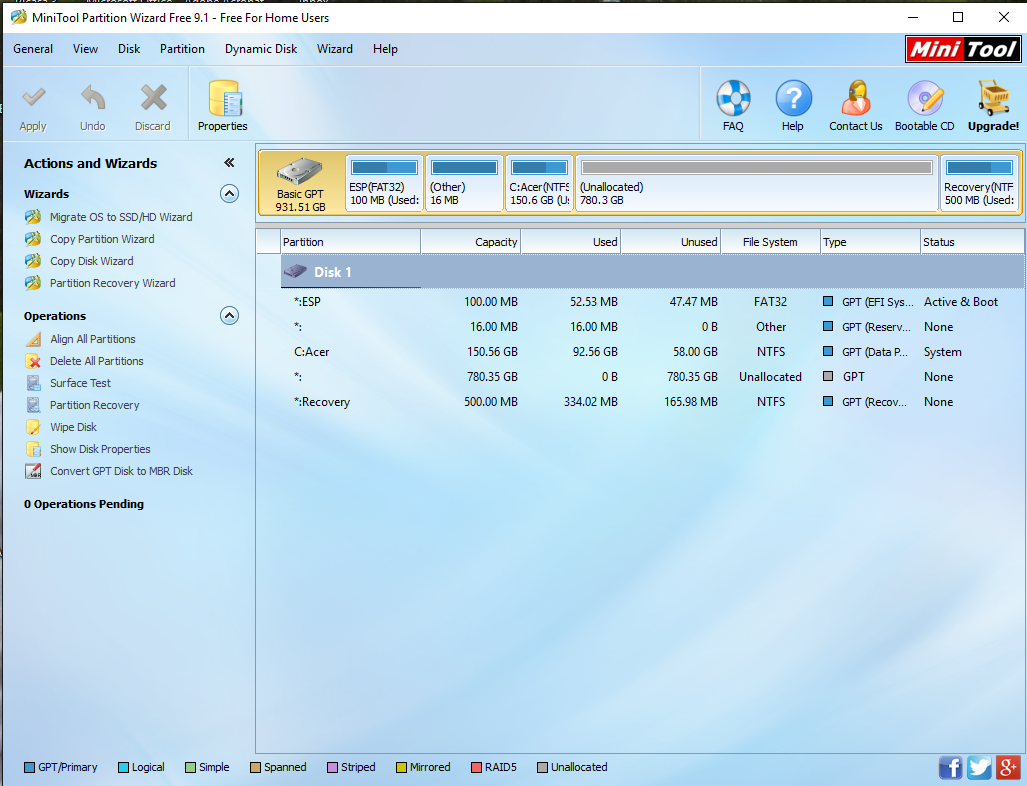Click Convert GPT Disk to MBR Disk
1027x786 pixels.
[x=121, y=471]
